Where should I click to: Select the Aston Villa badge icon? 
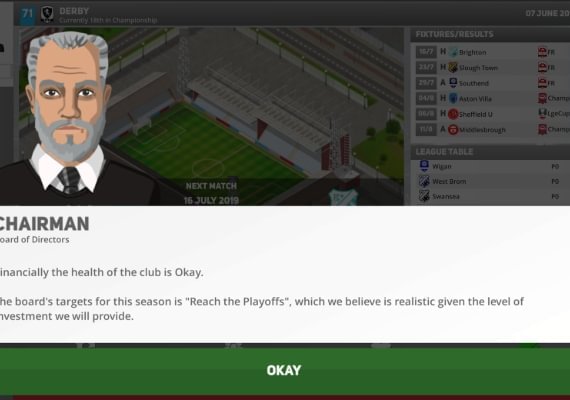click(x=453, y=99)
